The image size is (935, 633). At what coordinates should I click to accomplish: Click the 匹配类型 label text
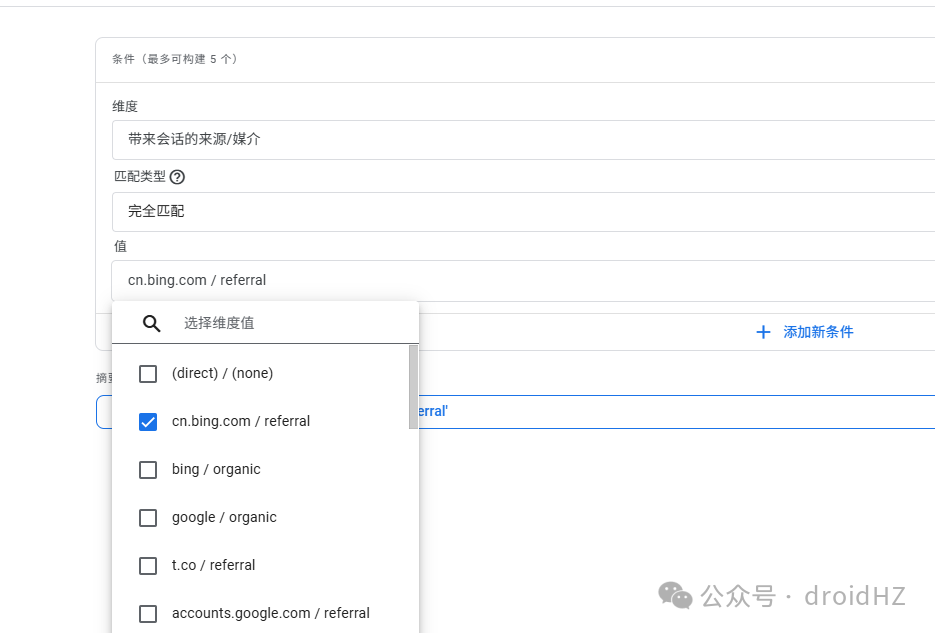(140, 176)
